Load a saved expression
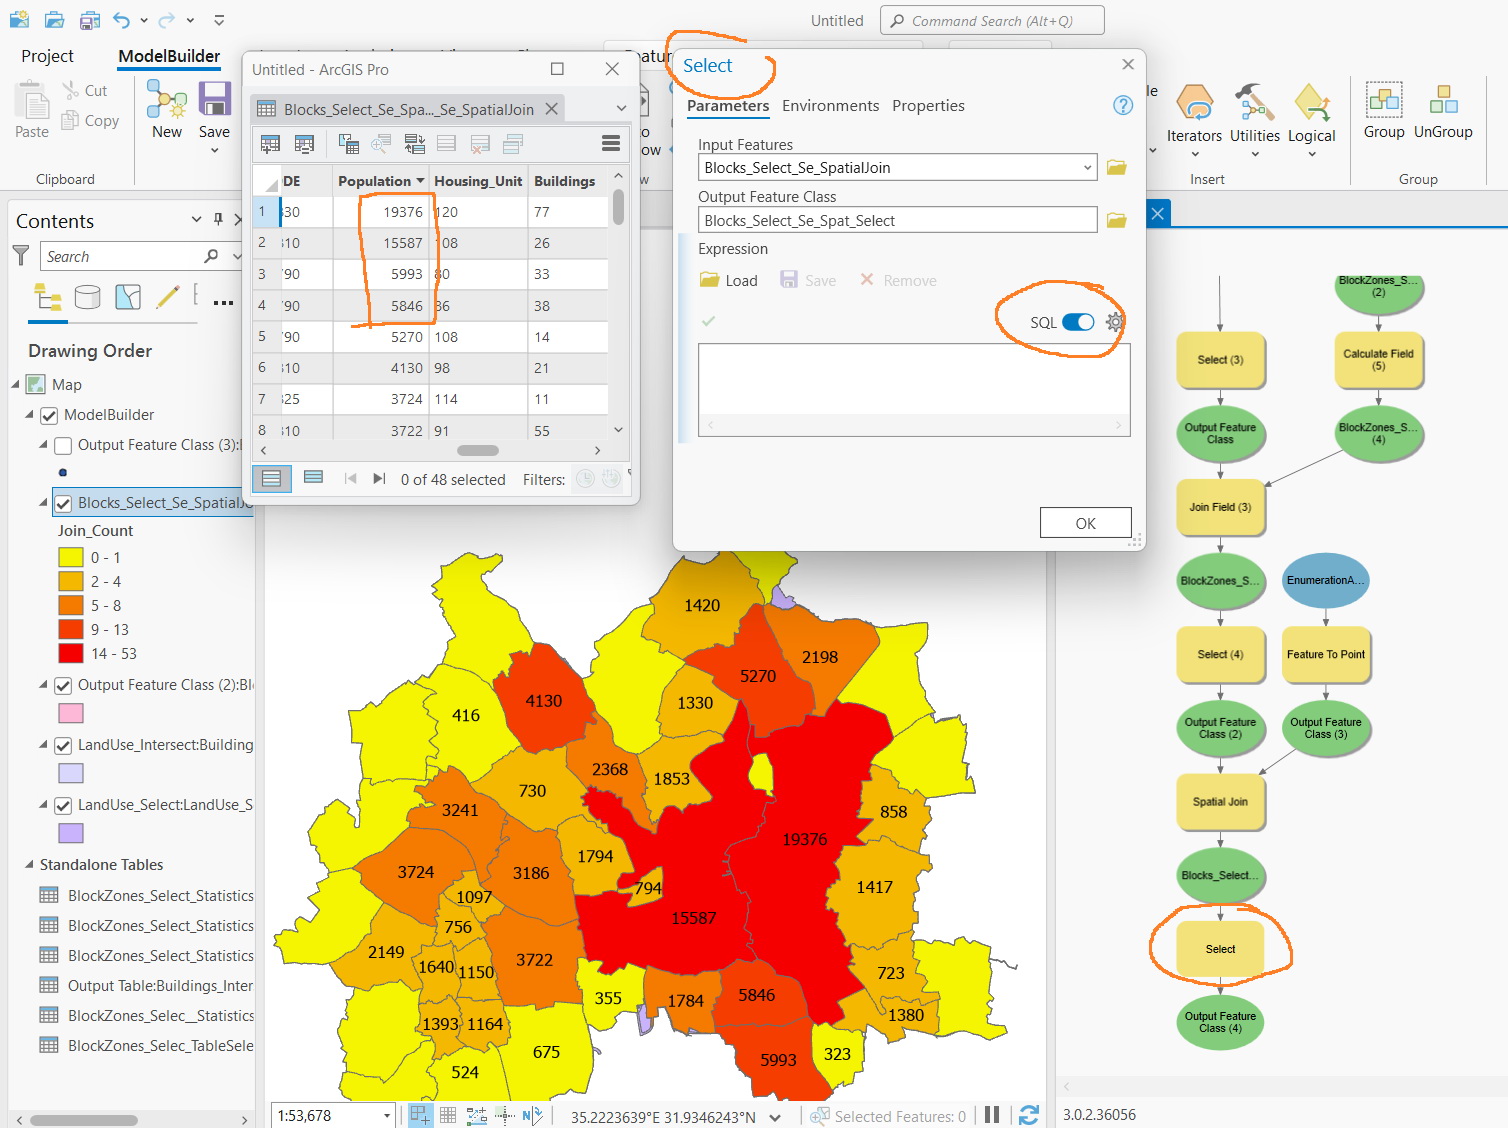1508x1128 pixels. (729, 280)
